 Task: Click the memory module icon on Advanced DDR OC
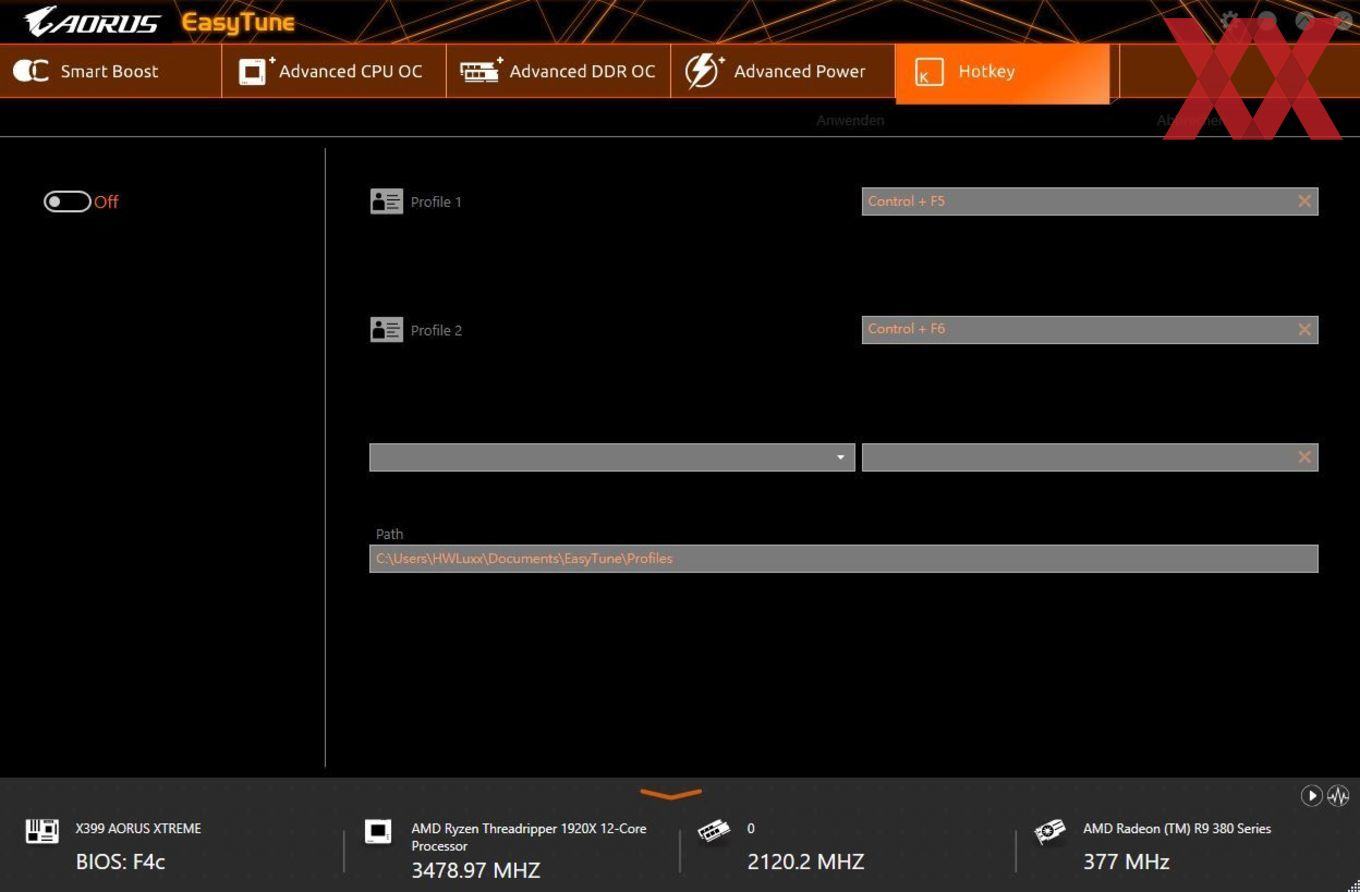(481, 71)
